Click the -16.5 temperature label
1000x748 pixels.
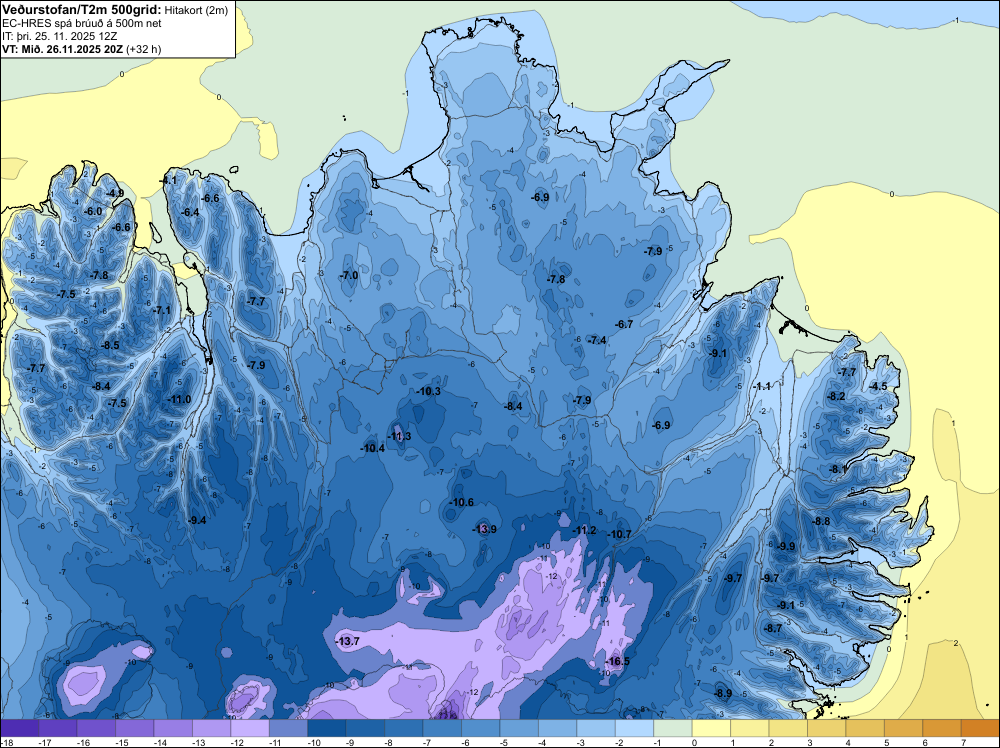point(617,661)
